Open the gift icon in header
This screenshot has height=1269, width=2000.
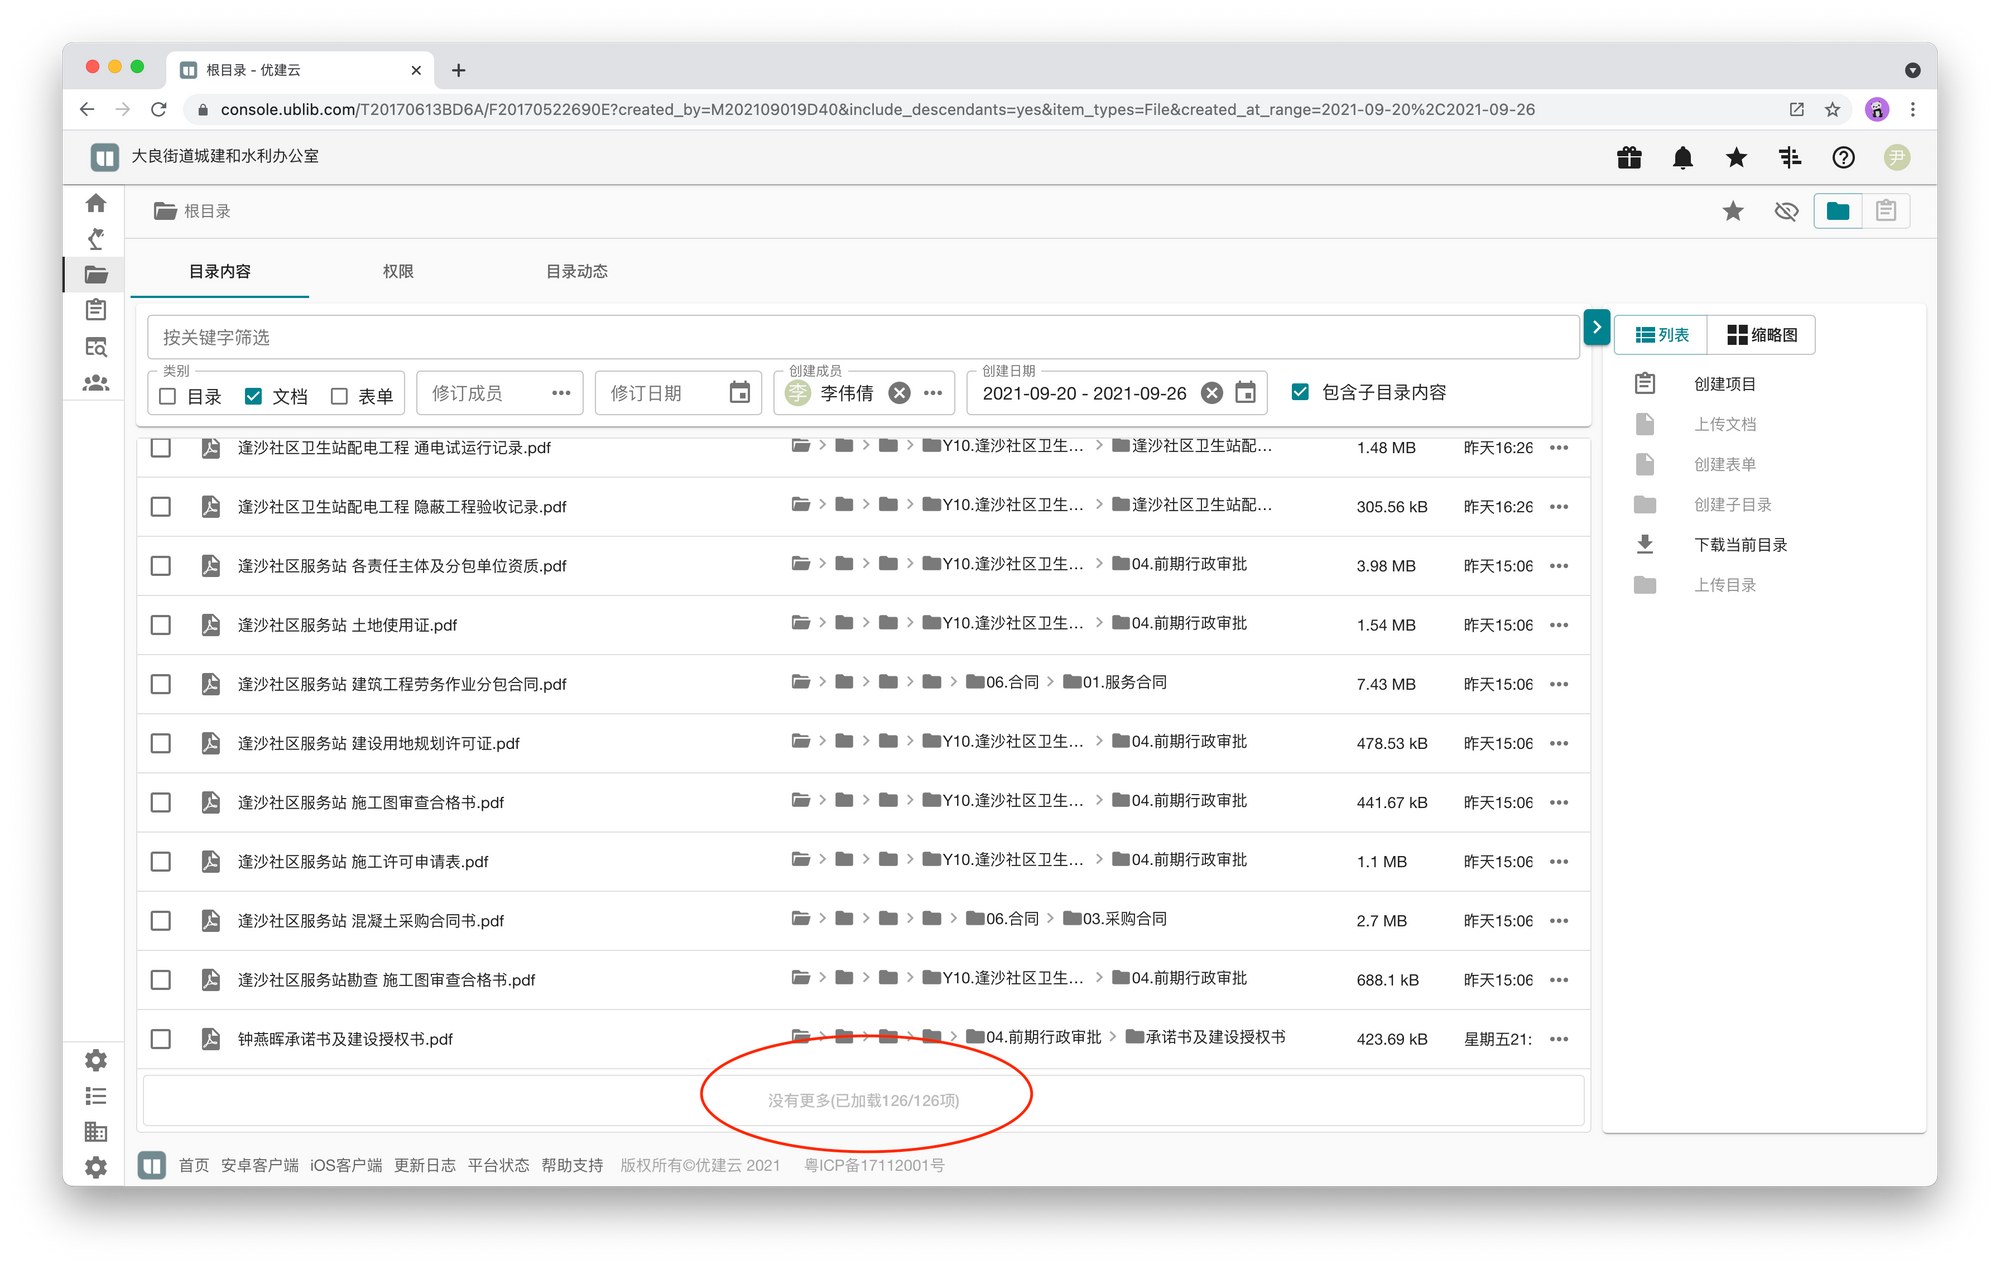click(x=1629, y=157)
